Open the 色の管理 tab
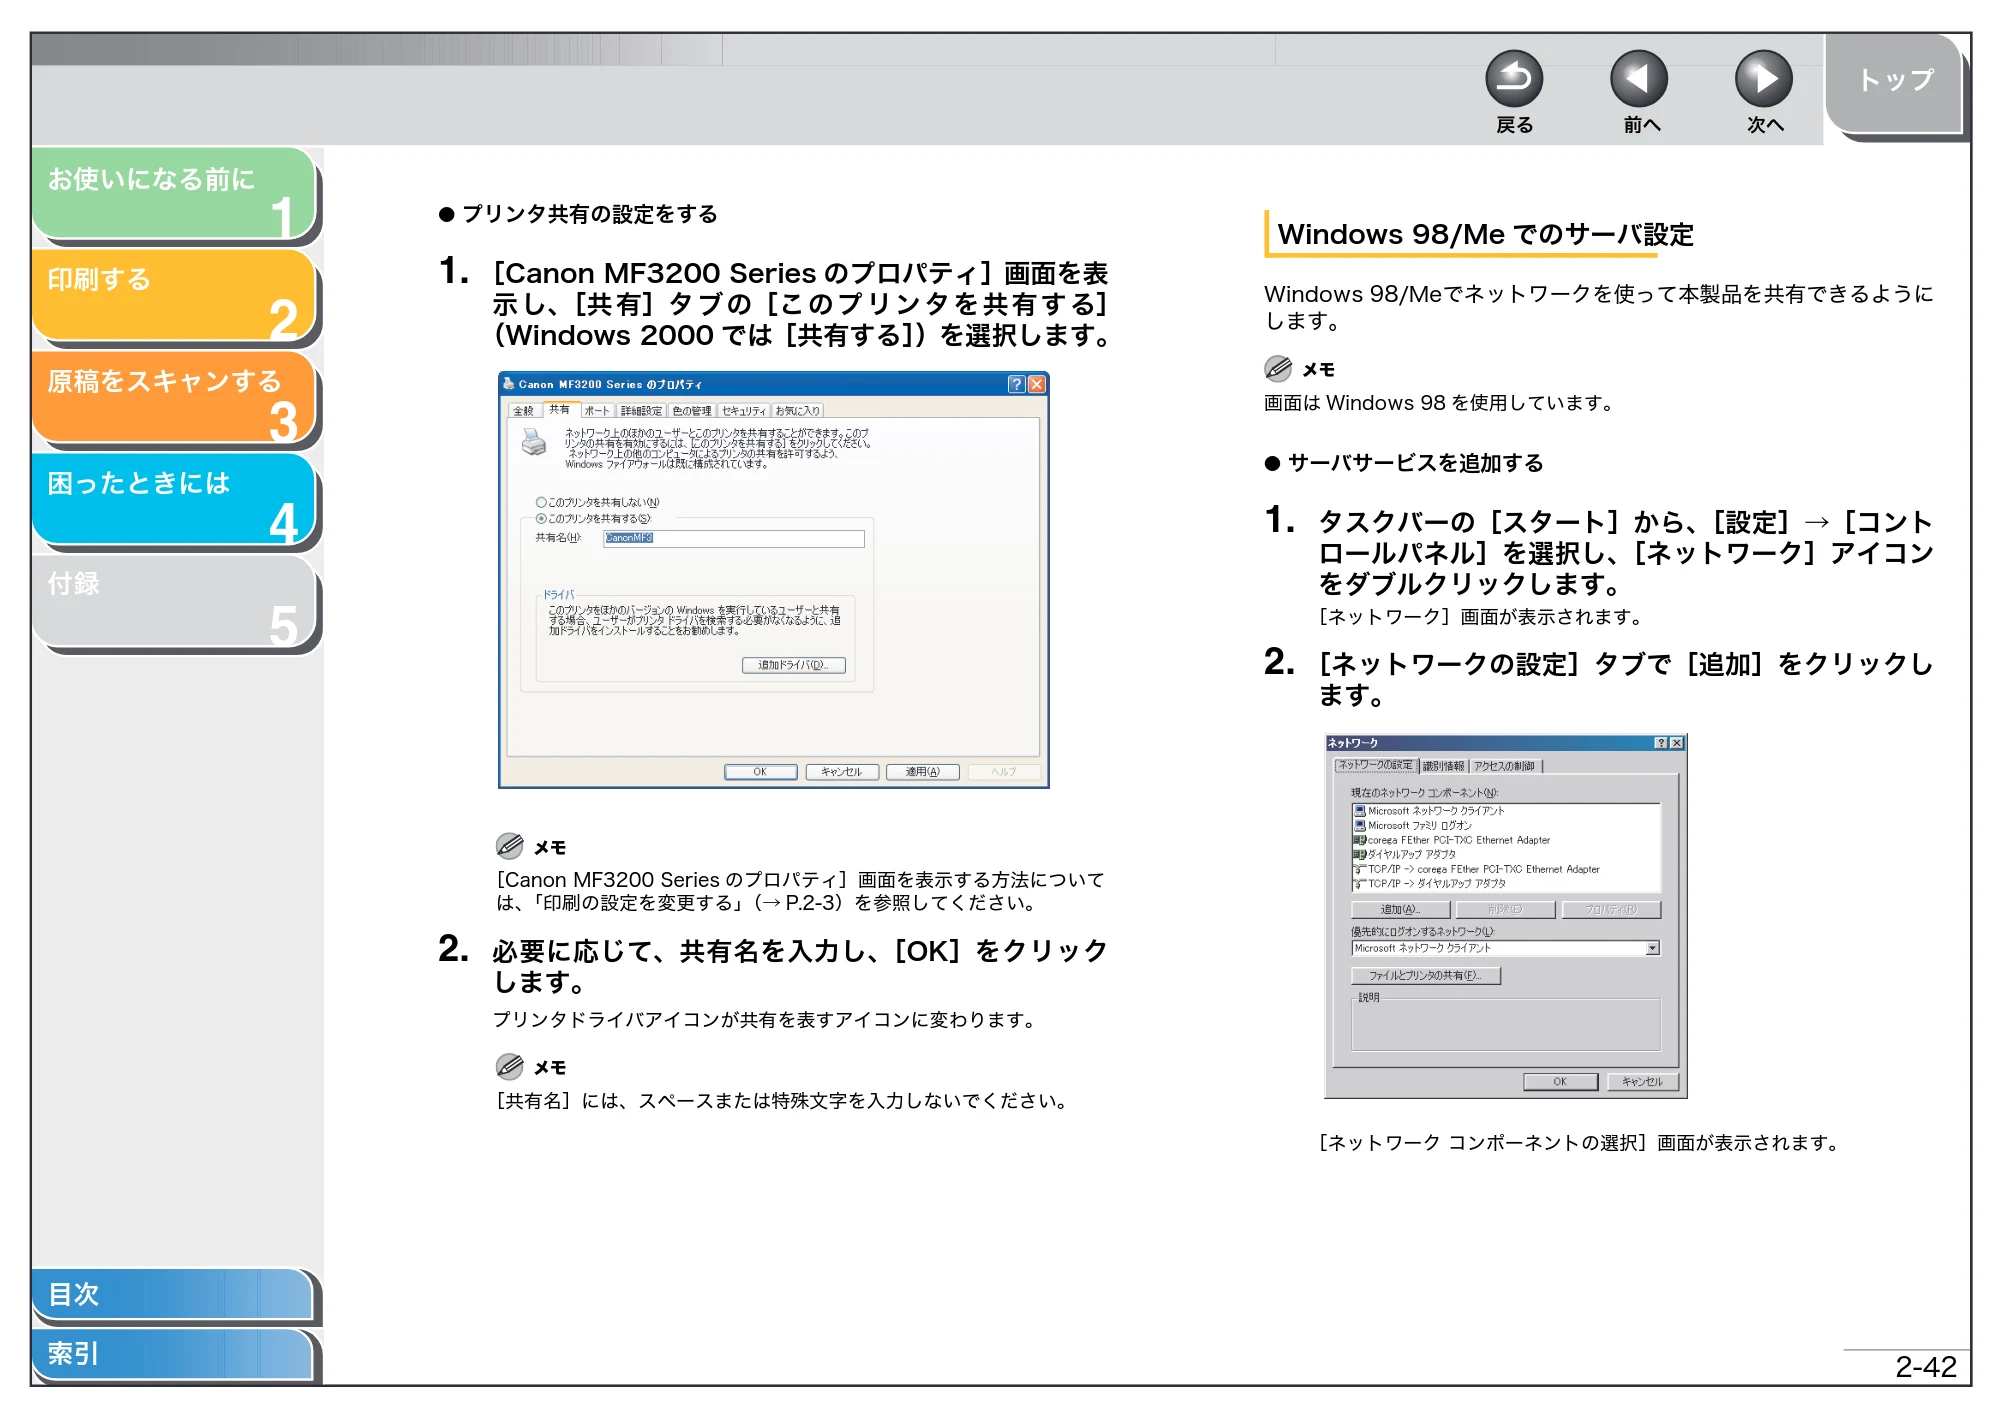This screenshot has width=2000, height=1415. tap(691, 411)
